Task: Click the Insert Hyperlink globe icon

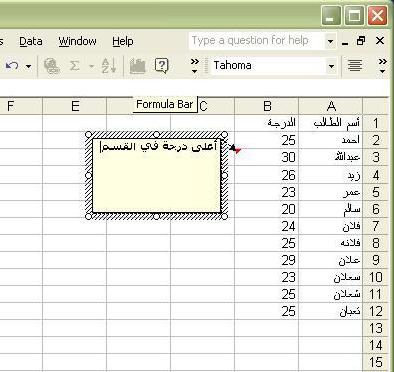Action: click(x=52, y=66)
